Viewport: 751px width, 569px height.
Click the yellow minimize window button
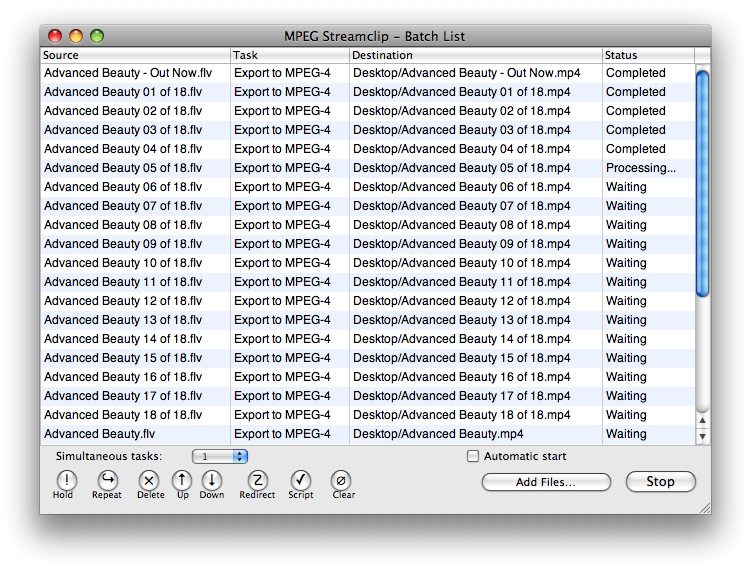pyautogui.click(x=76, y=36)
